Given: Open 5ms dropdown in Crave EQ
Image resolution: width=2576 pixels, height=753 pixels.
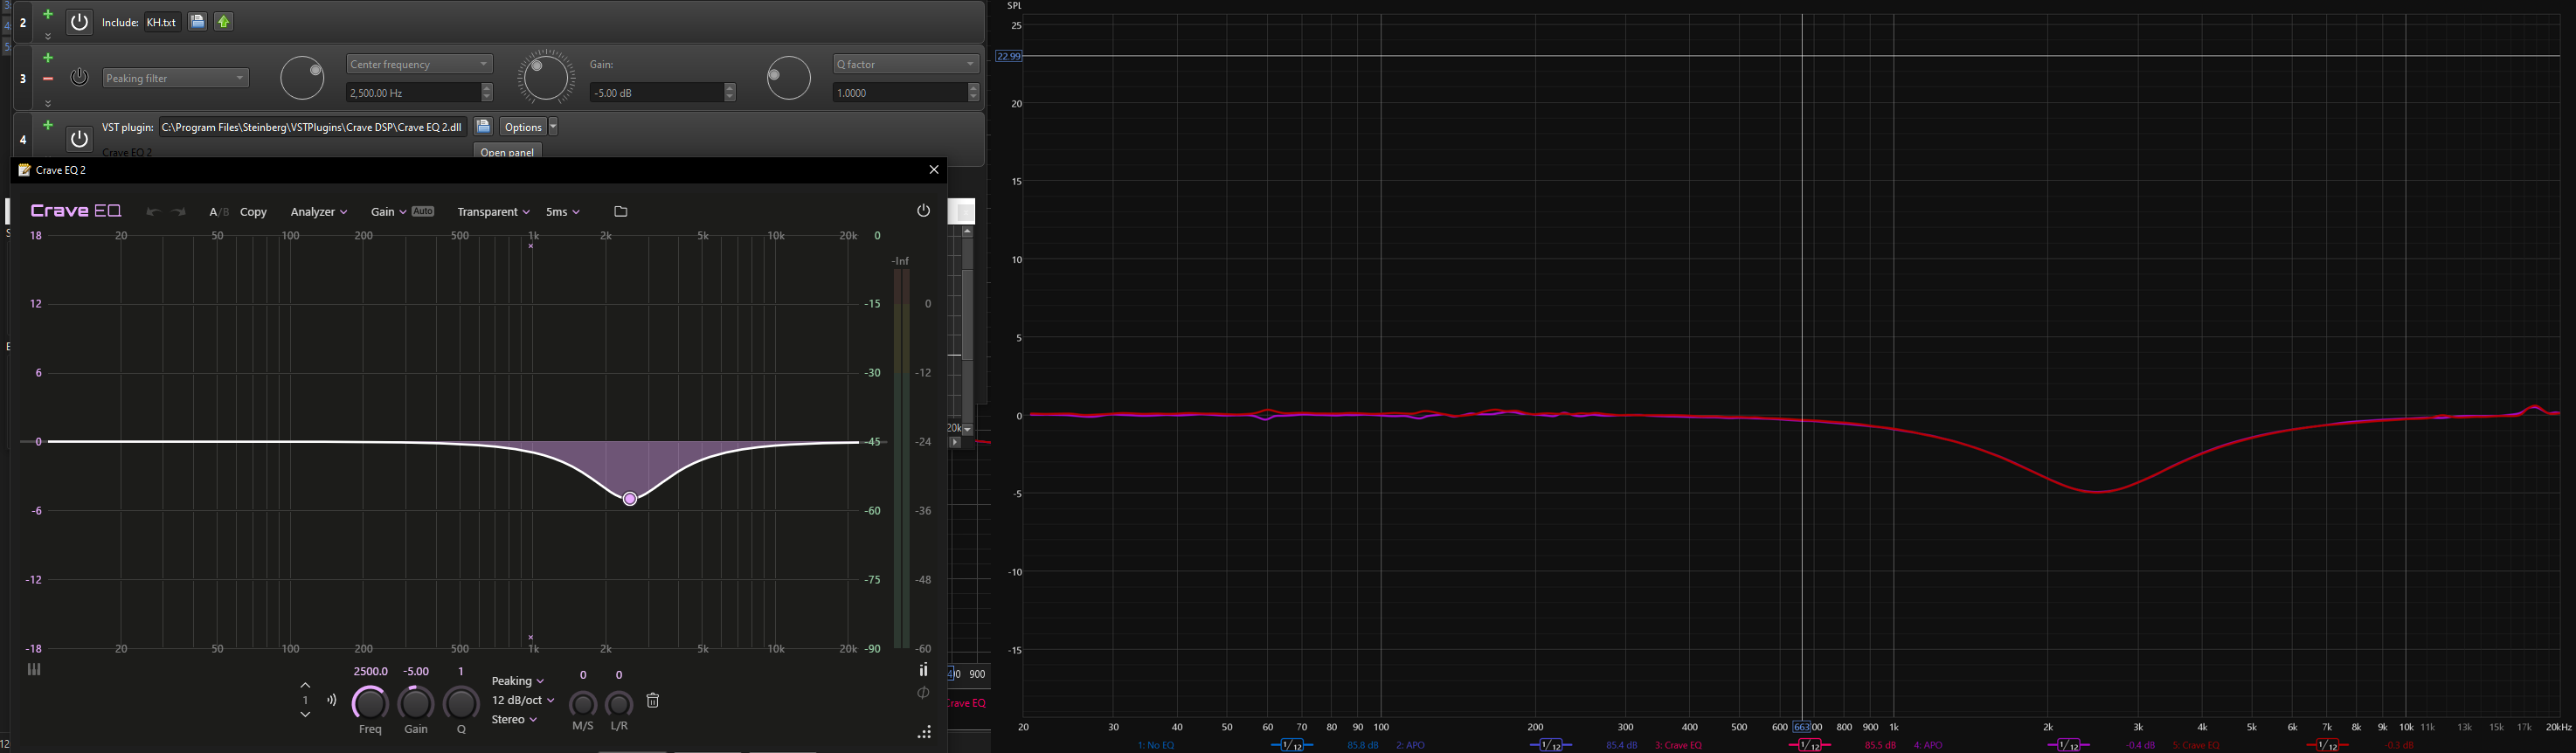Looking at the screenshot, I should tap(562, 212).
